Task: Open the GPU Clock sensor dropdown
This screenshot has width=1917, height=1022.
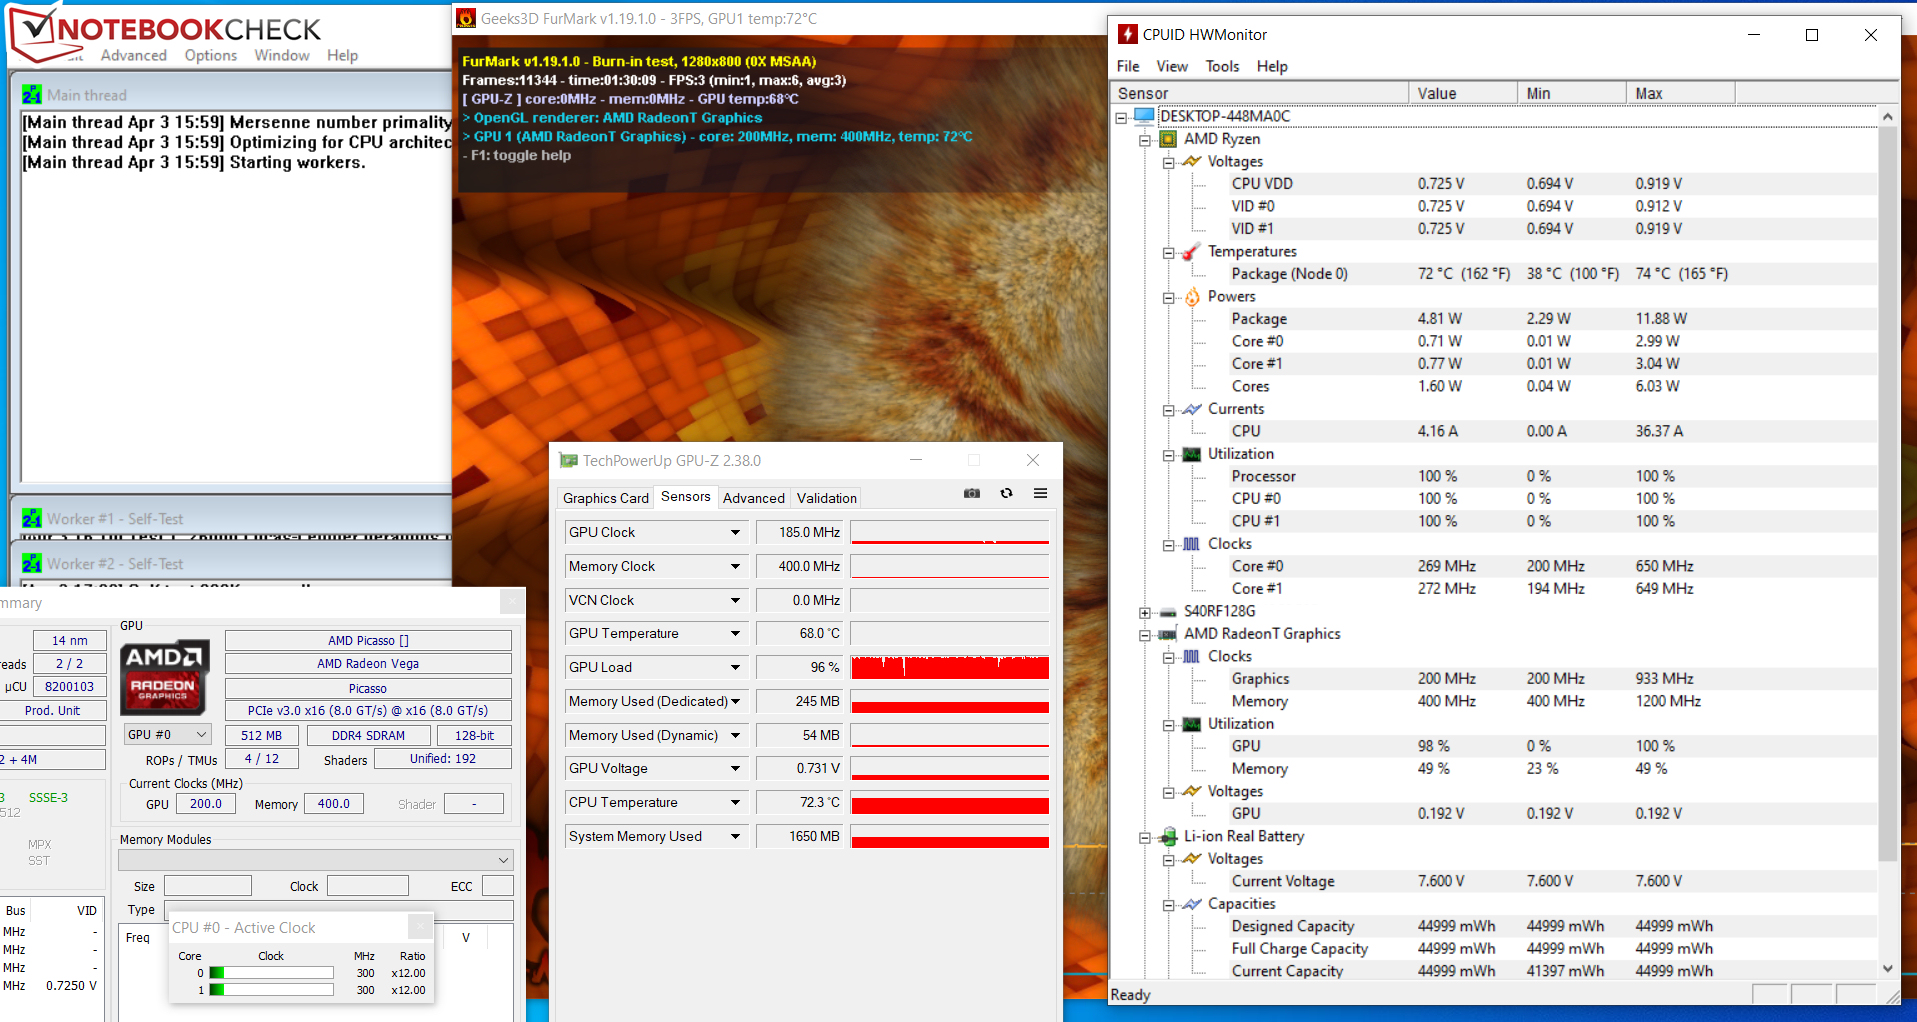Action: click(735, 533)
